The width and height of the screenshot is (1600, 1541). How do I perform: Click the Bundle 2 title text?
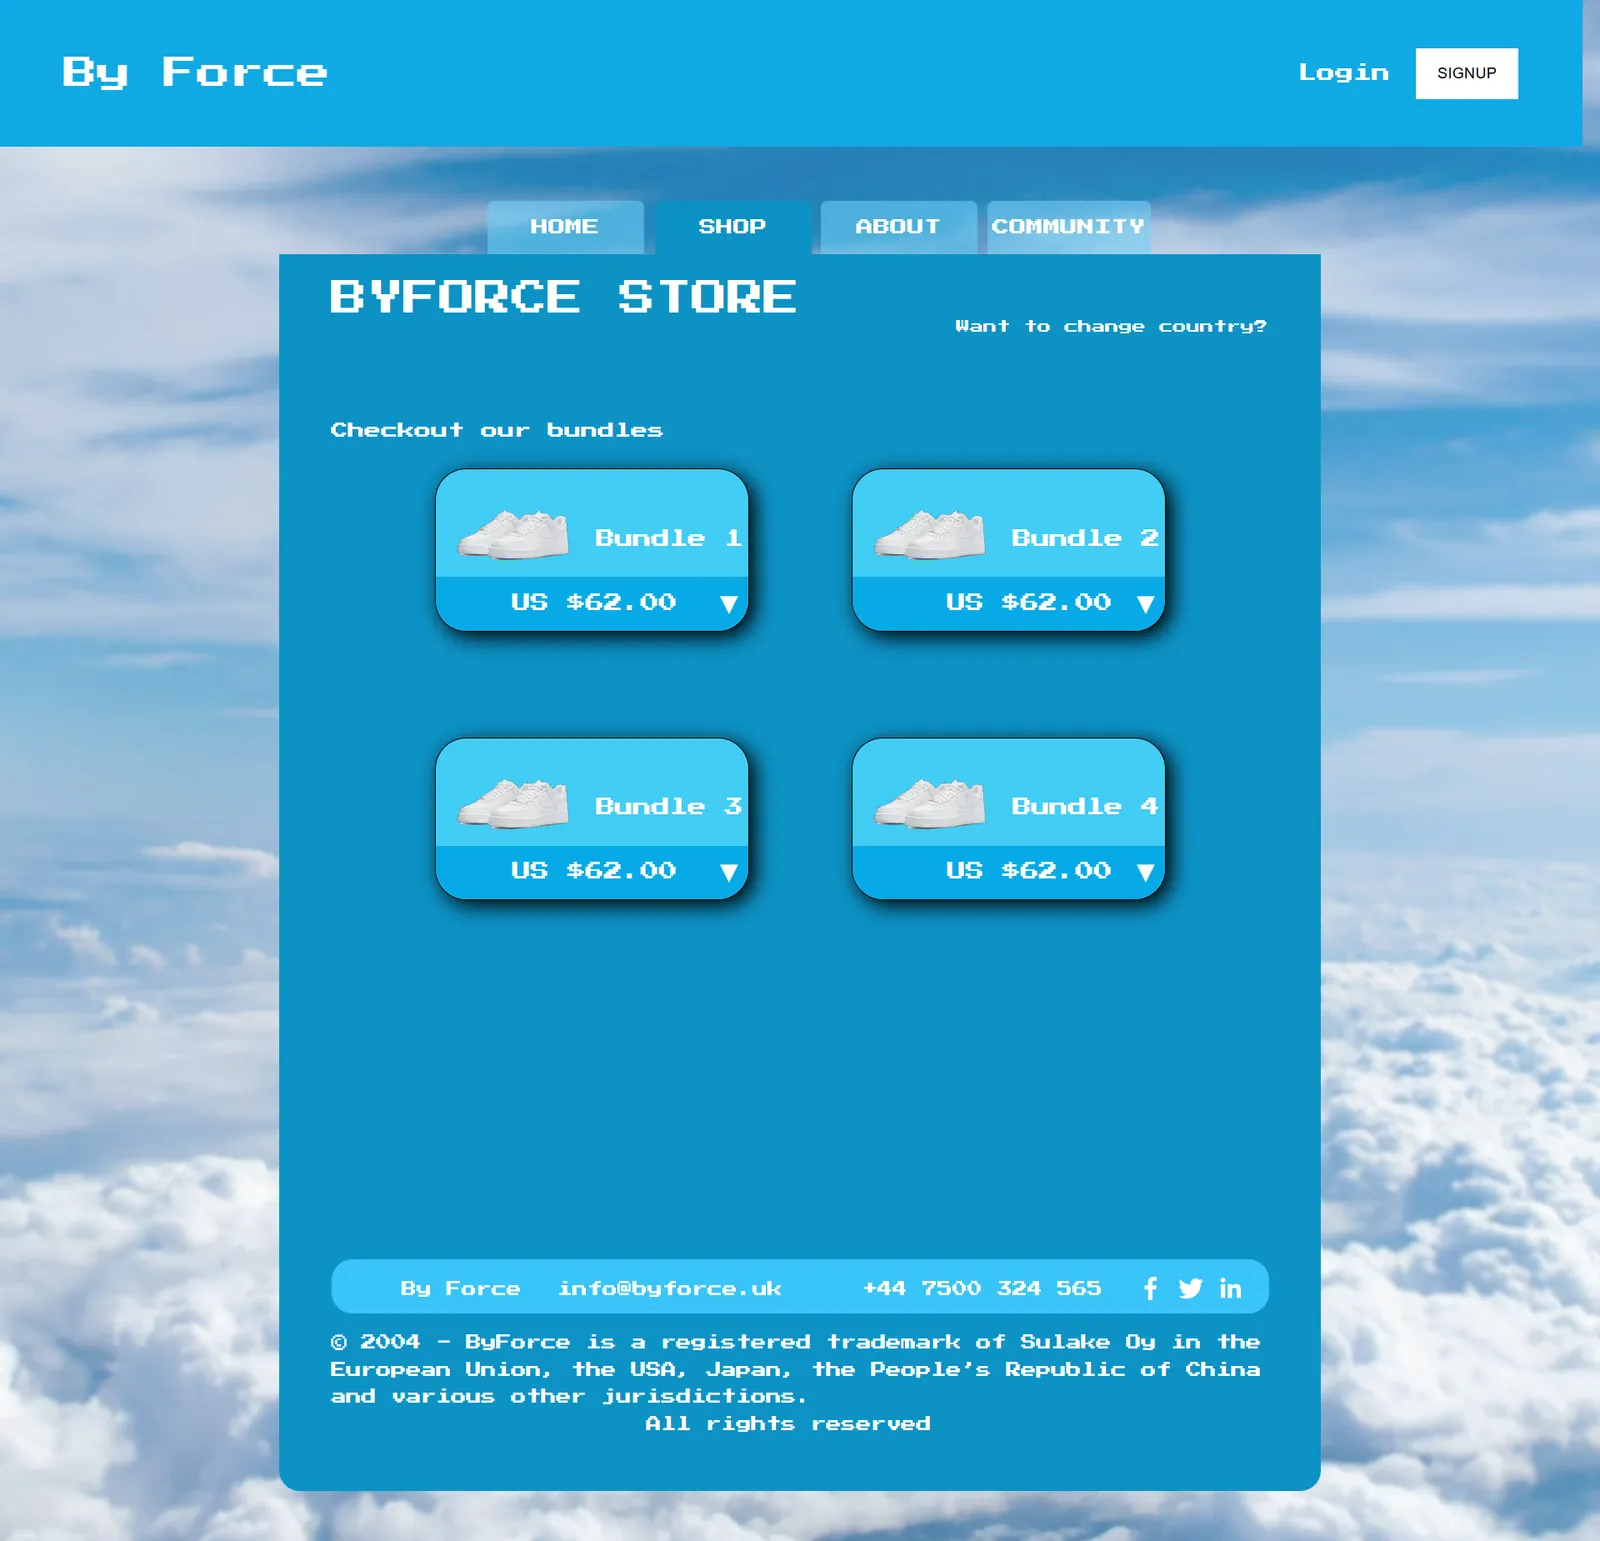click(1085, 538)
